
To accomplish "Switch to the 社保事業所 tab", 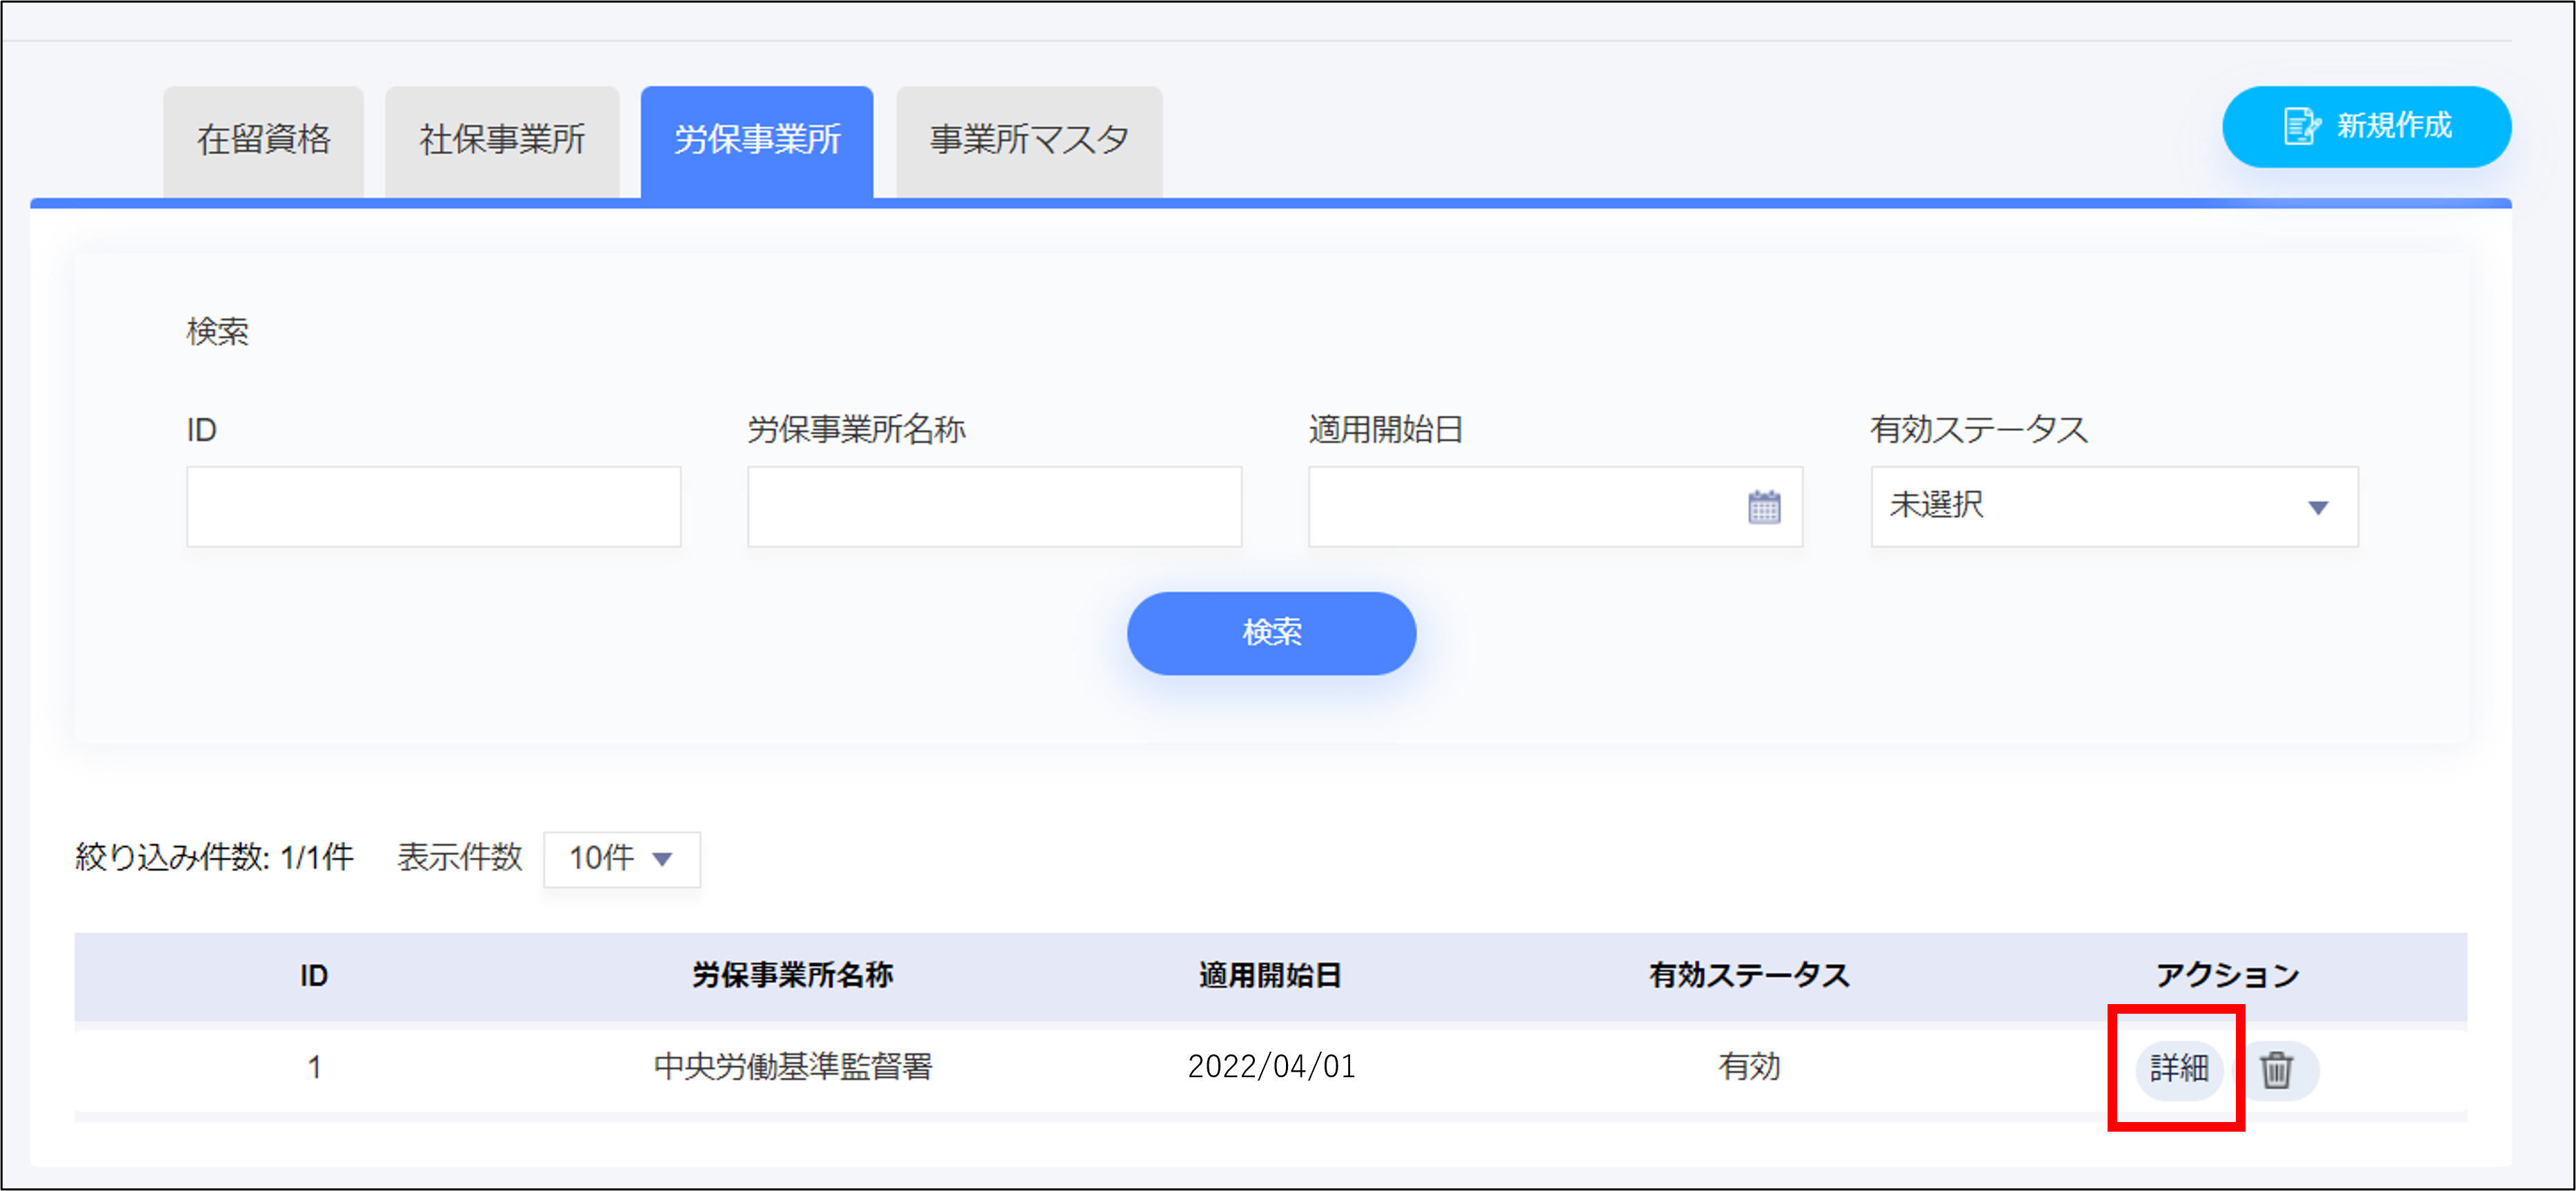I will point(501,141).
